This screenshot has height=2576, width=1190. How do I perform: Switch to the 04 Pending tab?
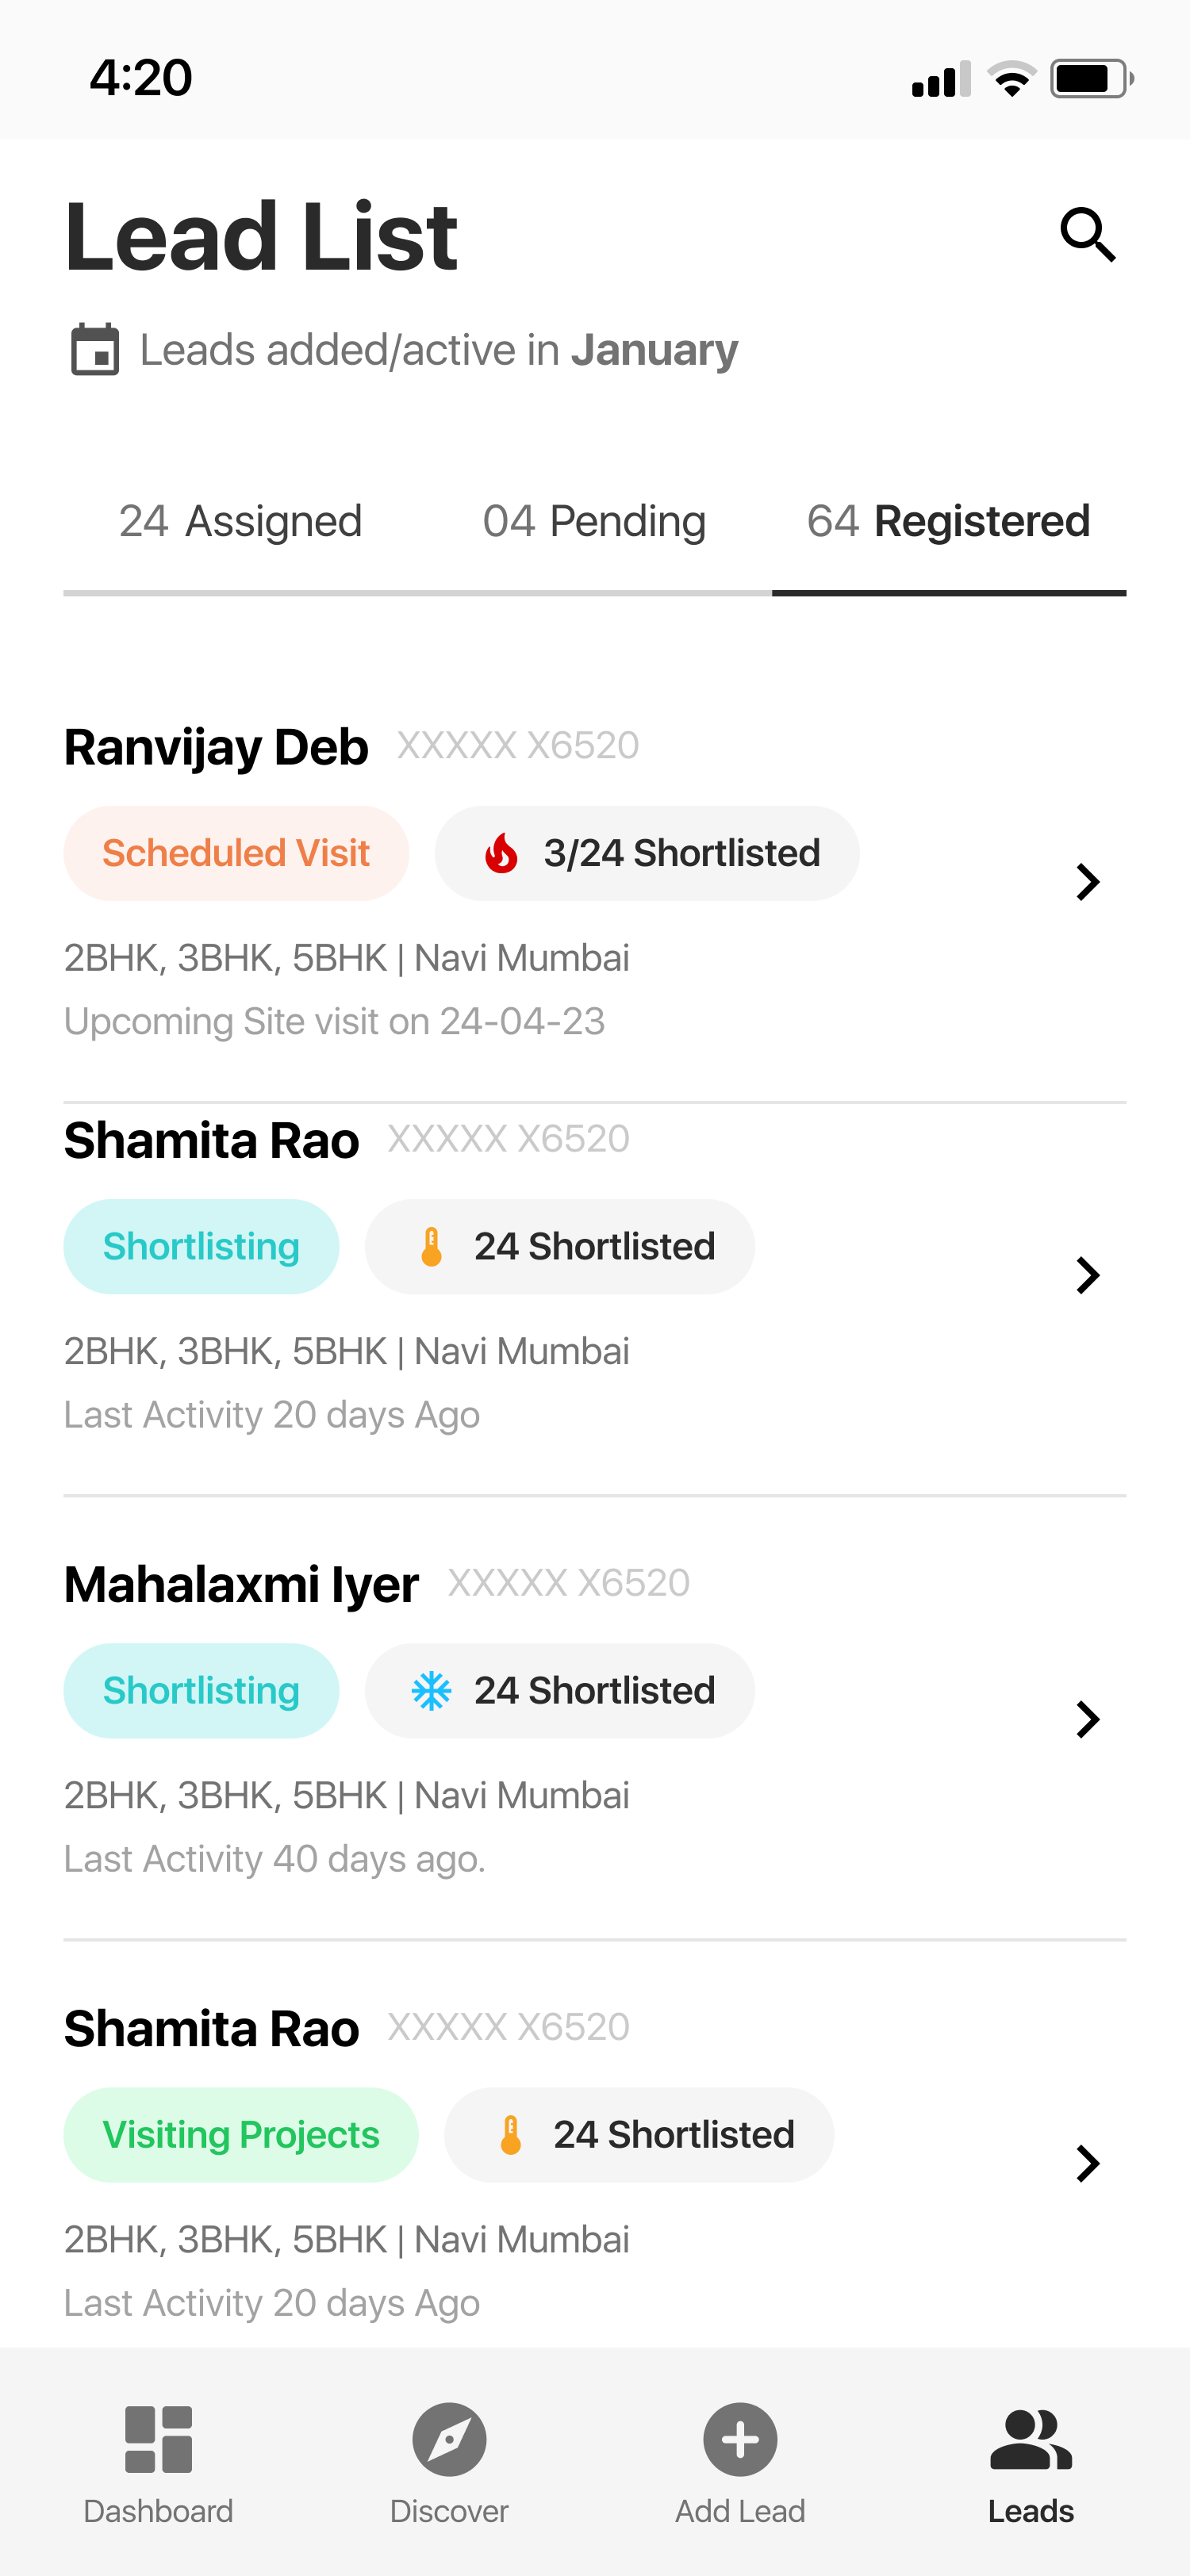(x=594, y=522)
